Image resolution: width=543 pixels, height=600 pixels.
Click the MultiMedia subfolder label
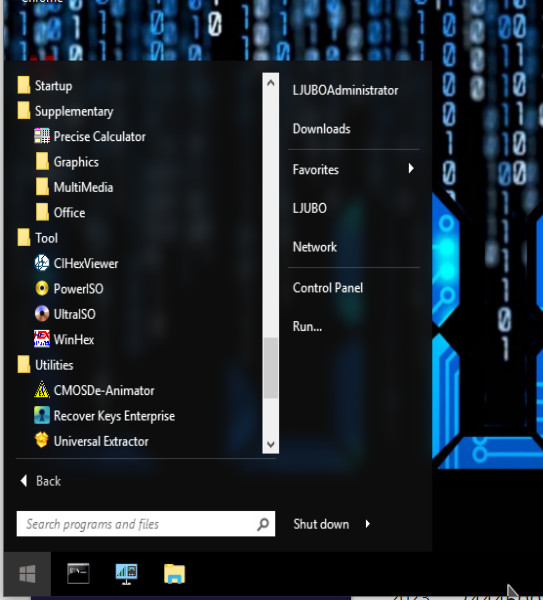pos(83,187)
